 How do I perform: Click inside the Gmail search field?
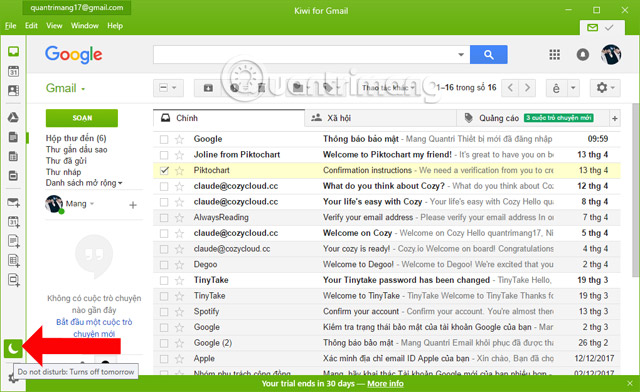coord(304,55)
